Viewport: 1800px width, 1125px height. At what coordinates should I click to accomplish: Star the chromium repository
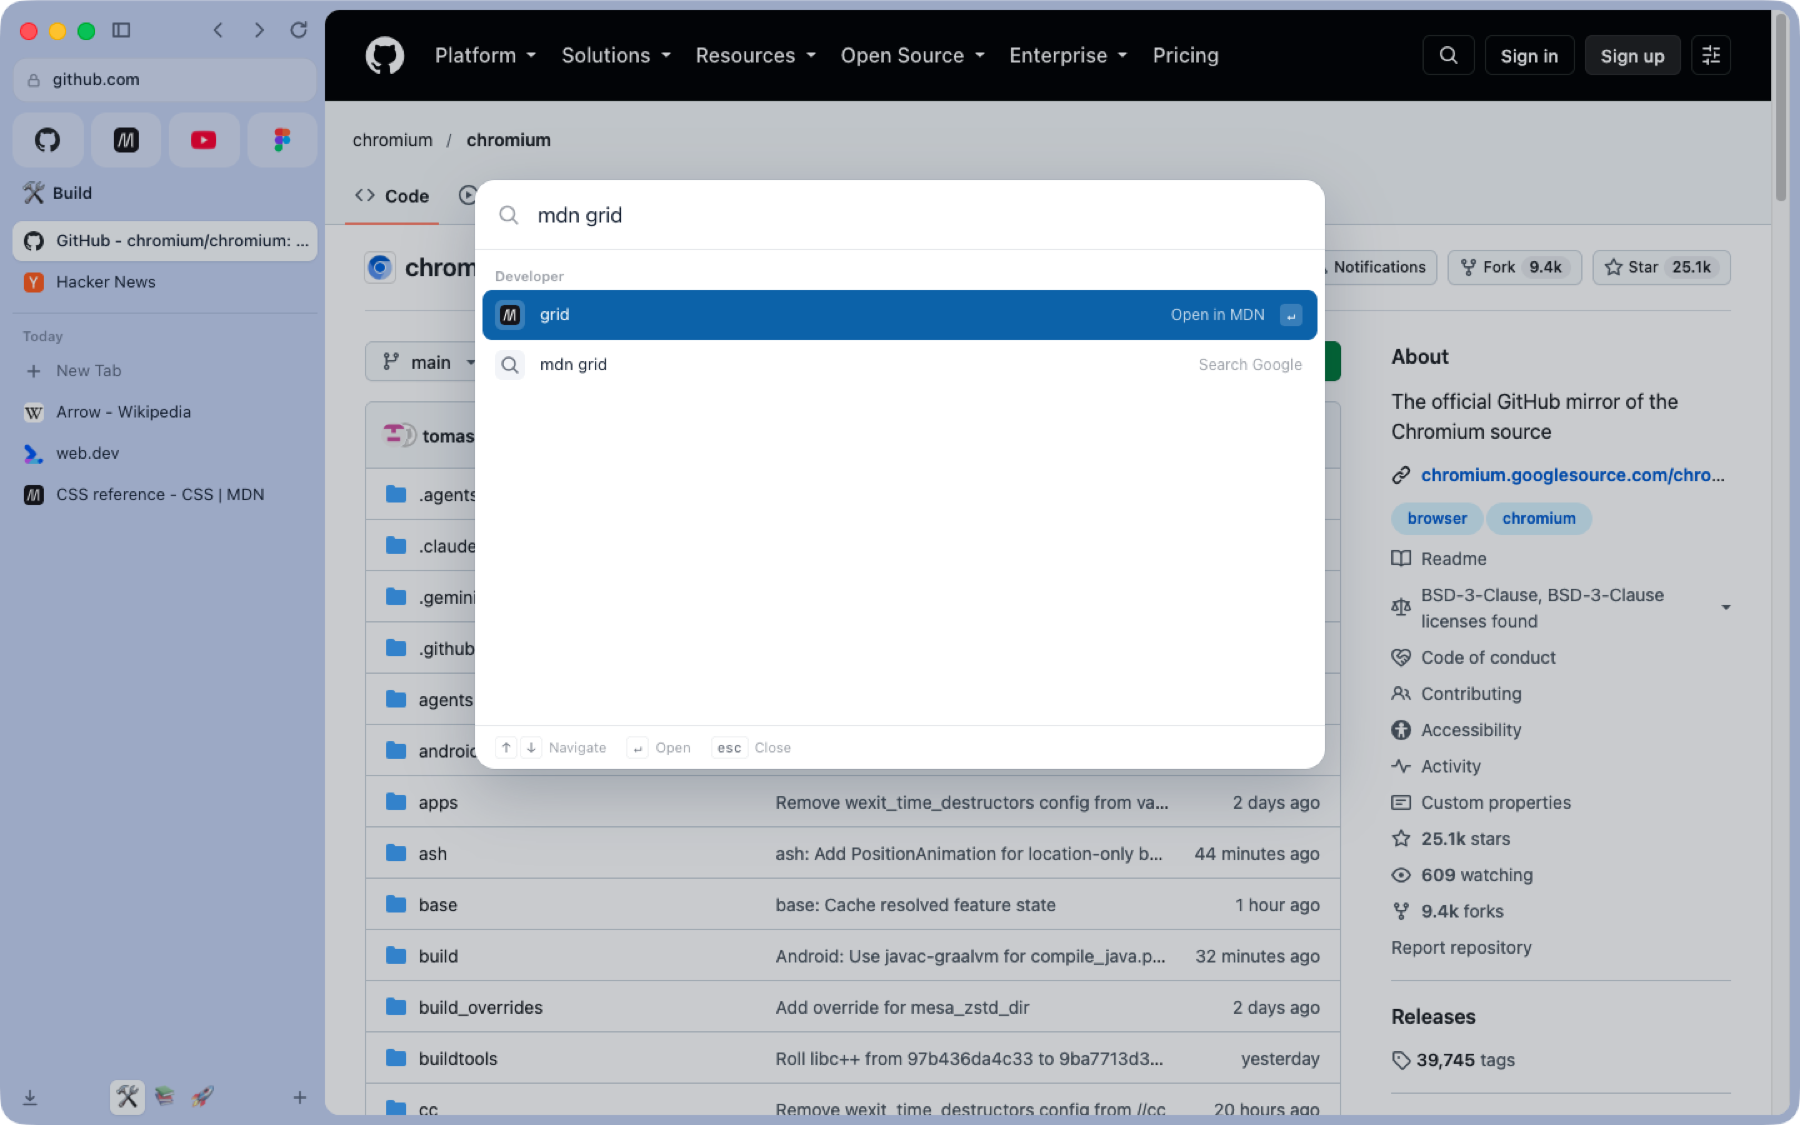pos(1661,267)
